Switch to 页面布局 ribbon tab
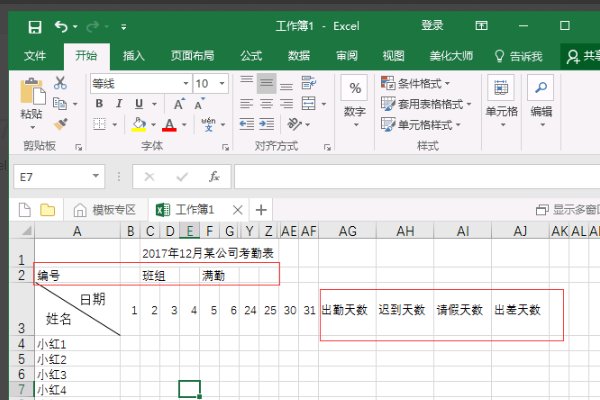600x400 pixels. point(192,56)
